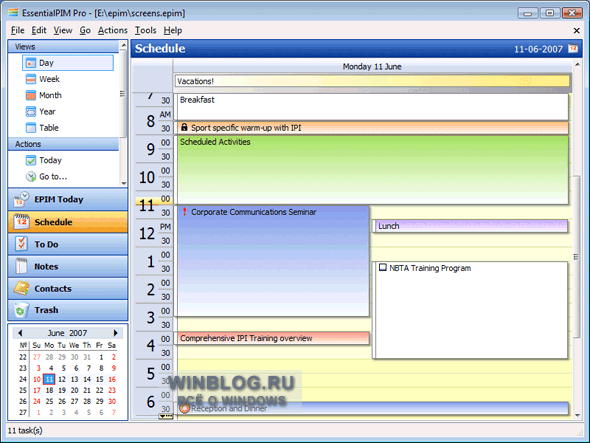Viewport: 590px width, 443px height.
Task: Click schedule scrollbar down arrow
Action: point(578,415)
